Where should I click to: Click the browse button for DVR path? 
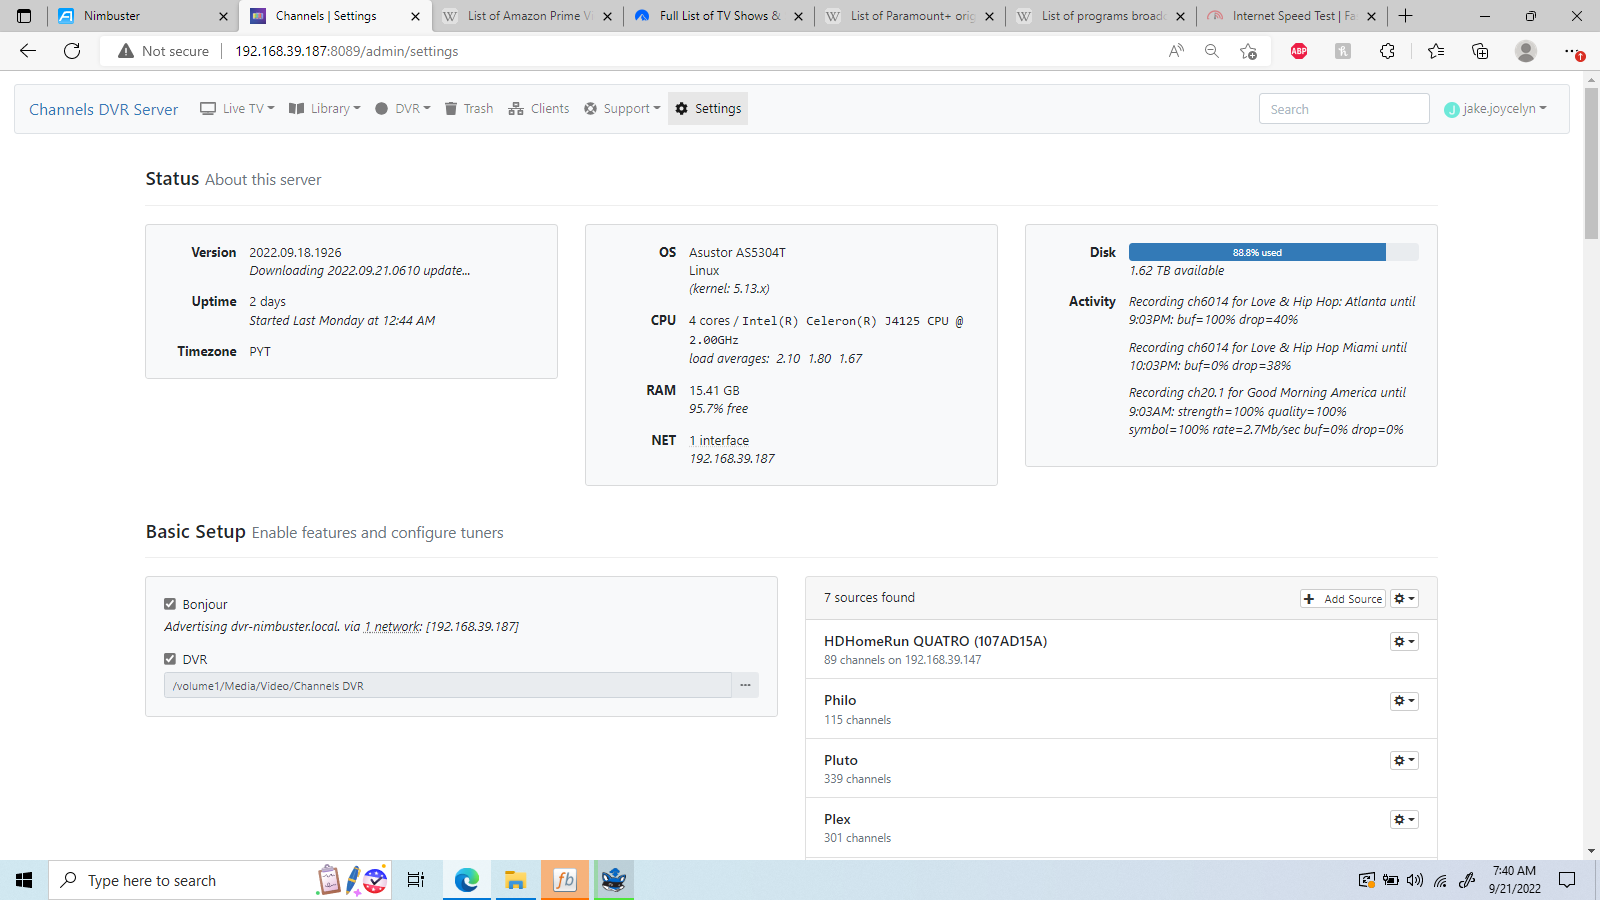tap(745, 685)
